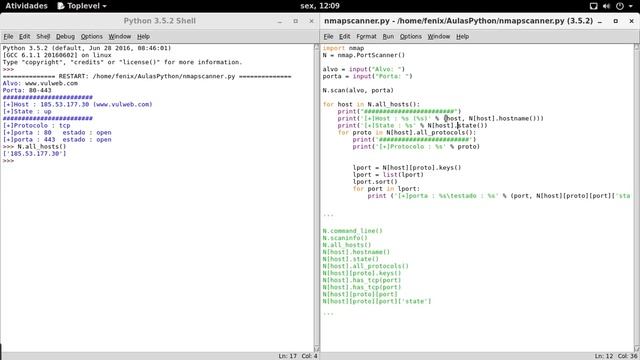Screen dimensions: 640x360
Task: Click 'for host in N.all_hosts():' line
Action: pyautogui.click(x=371, y=104)
